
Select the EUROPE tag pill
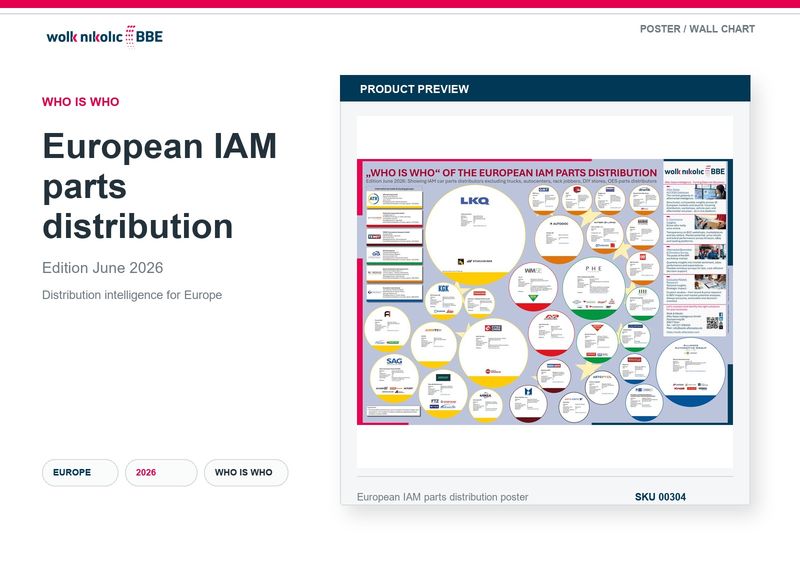(x=80, y=473)
